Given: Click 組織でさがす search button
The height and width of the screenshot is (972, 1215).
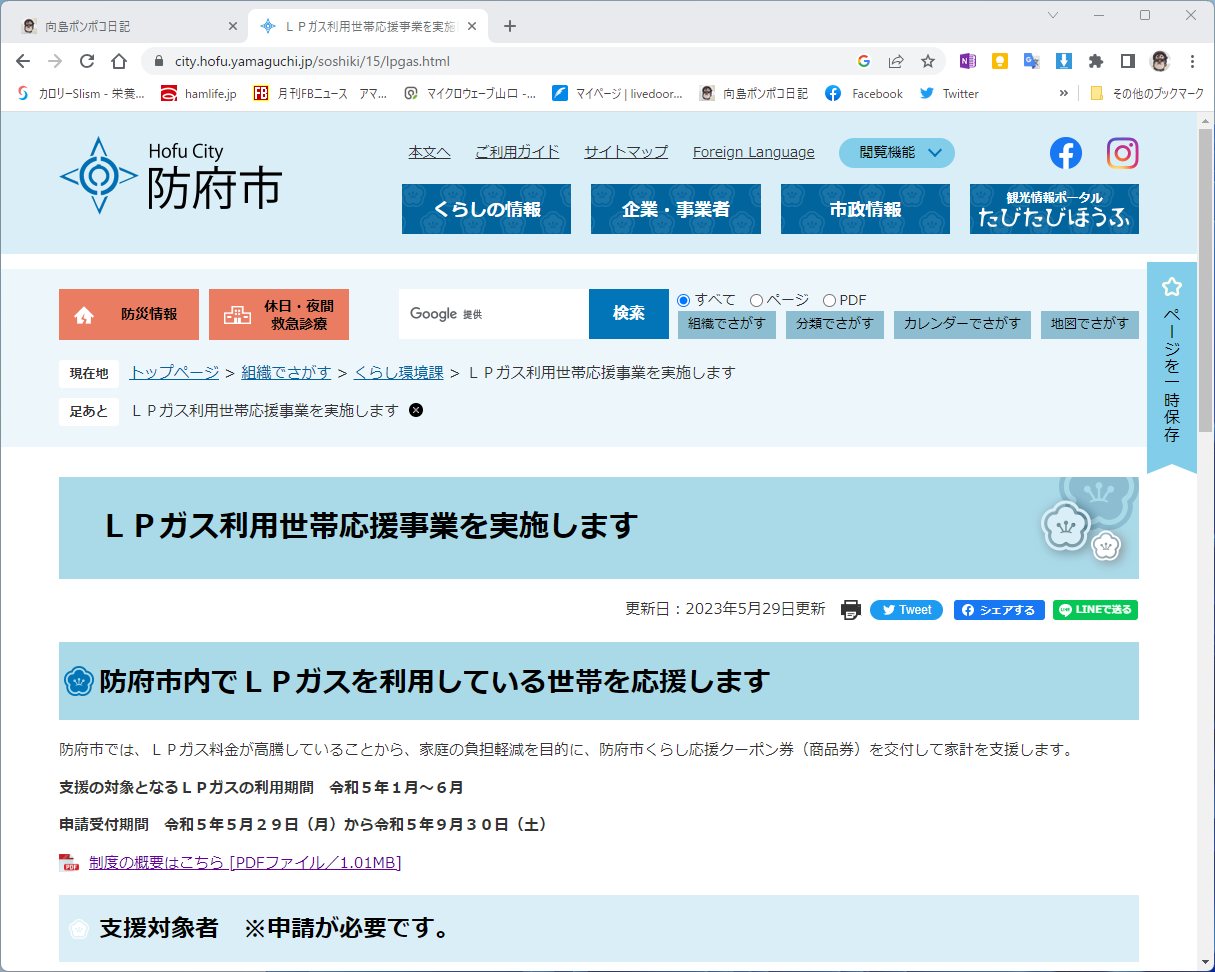Looking at the screenshot, I should 727,324.
